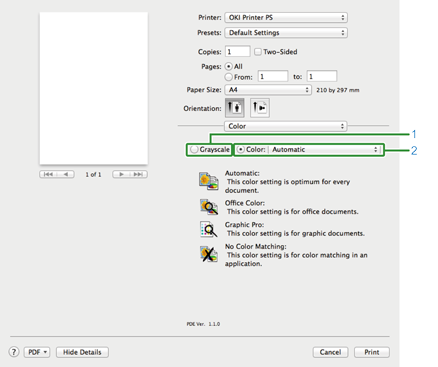Screen dimensions: 438x367
Task: Select the Grayscale radio button
Action: click(194, 150)
